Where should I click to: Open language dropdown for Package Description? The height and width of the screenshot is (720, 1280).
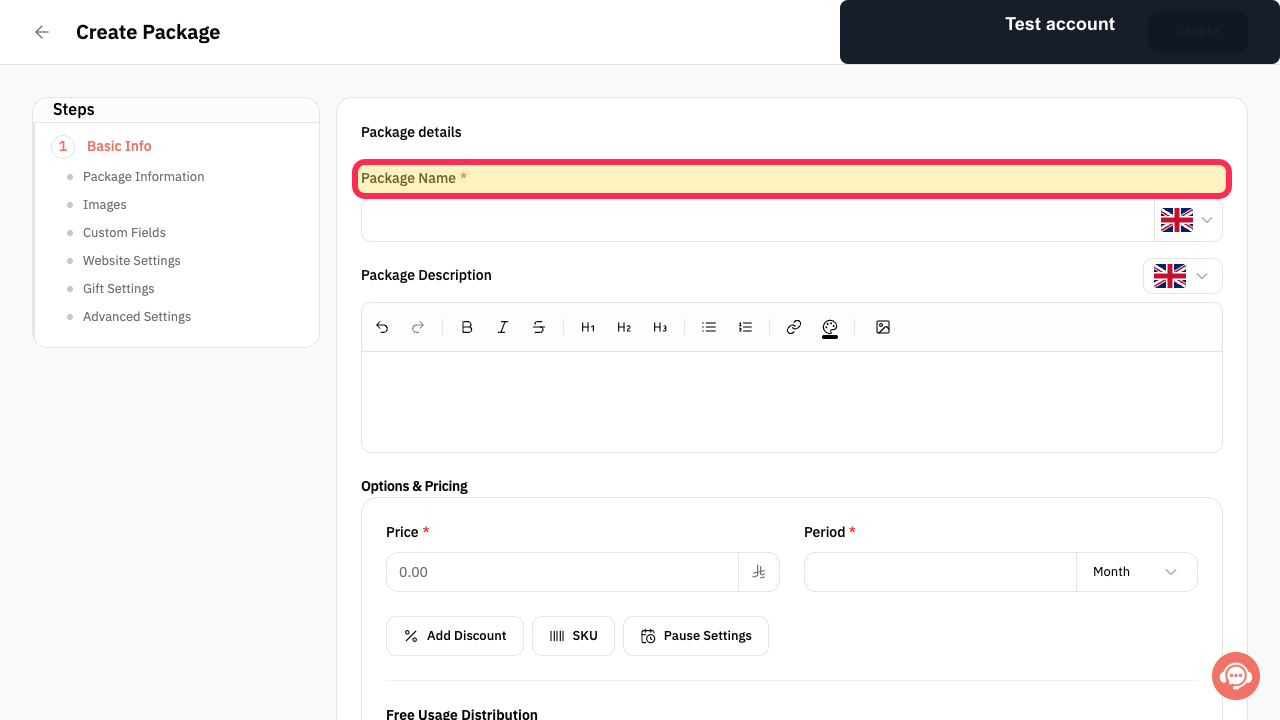click(x=1183, y=276)
